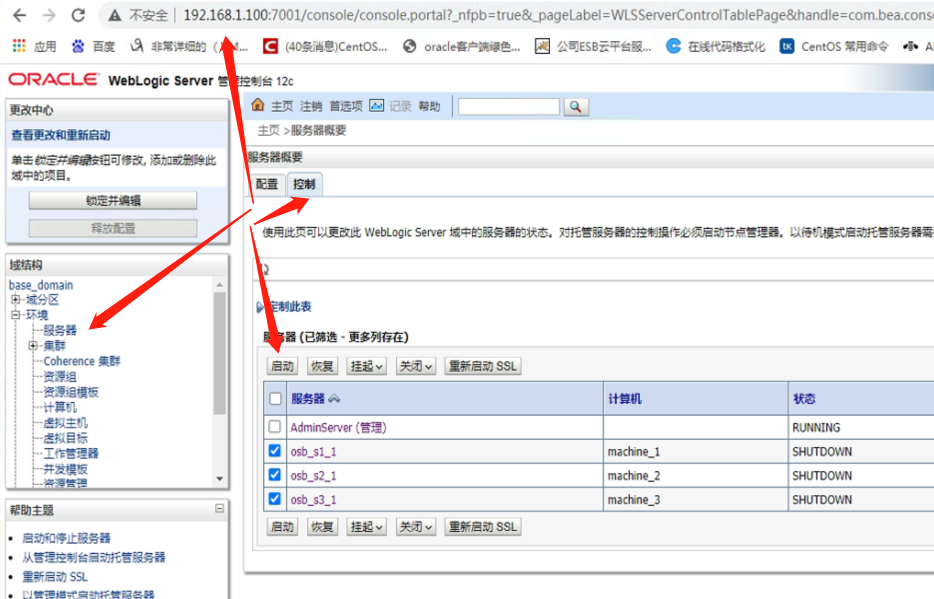Open the osb_s2_1 server link

coord(313,475)
